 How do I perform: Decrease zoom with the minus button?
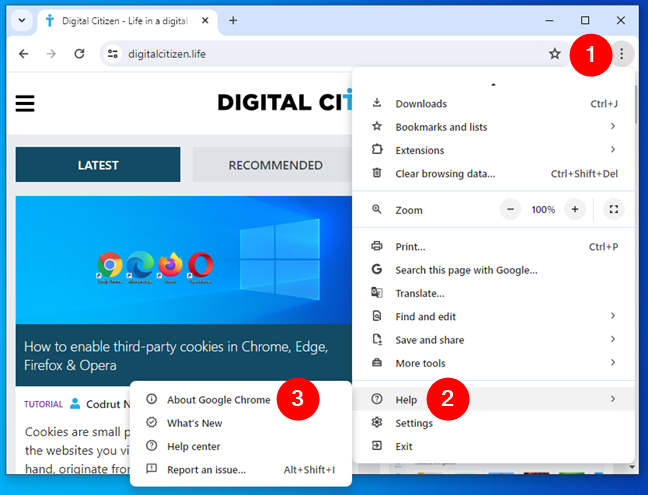pos(510,209)
